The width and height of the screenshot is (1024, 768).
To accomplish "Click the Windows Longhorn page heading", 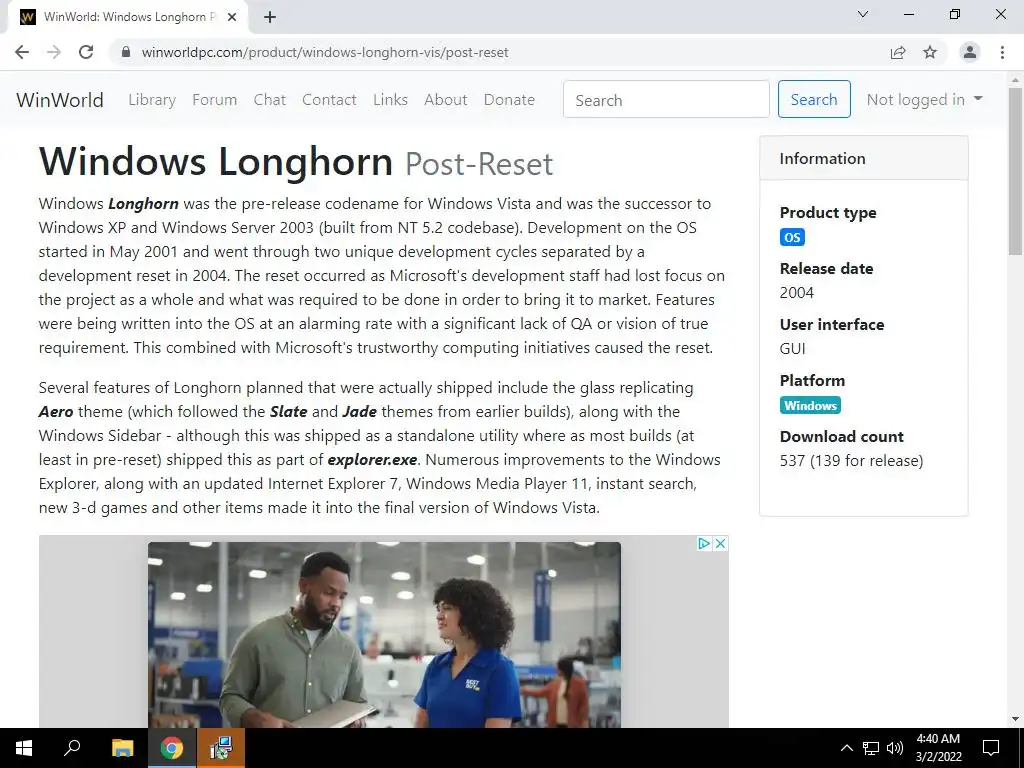I will click(x=216, y=162).
